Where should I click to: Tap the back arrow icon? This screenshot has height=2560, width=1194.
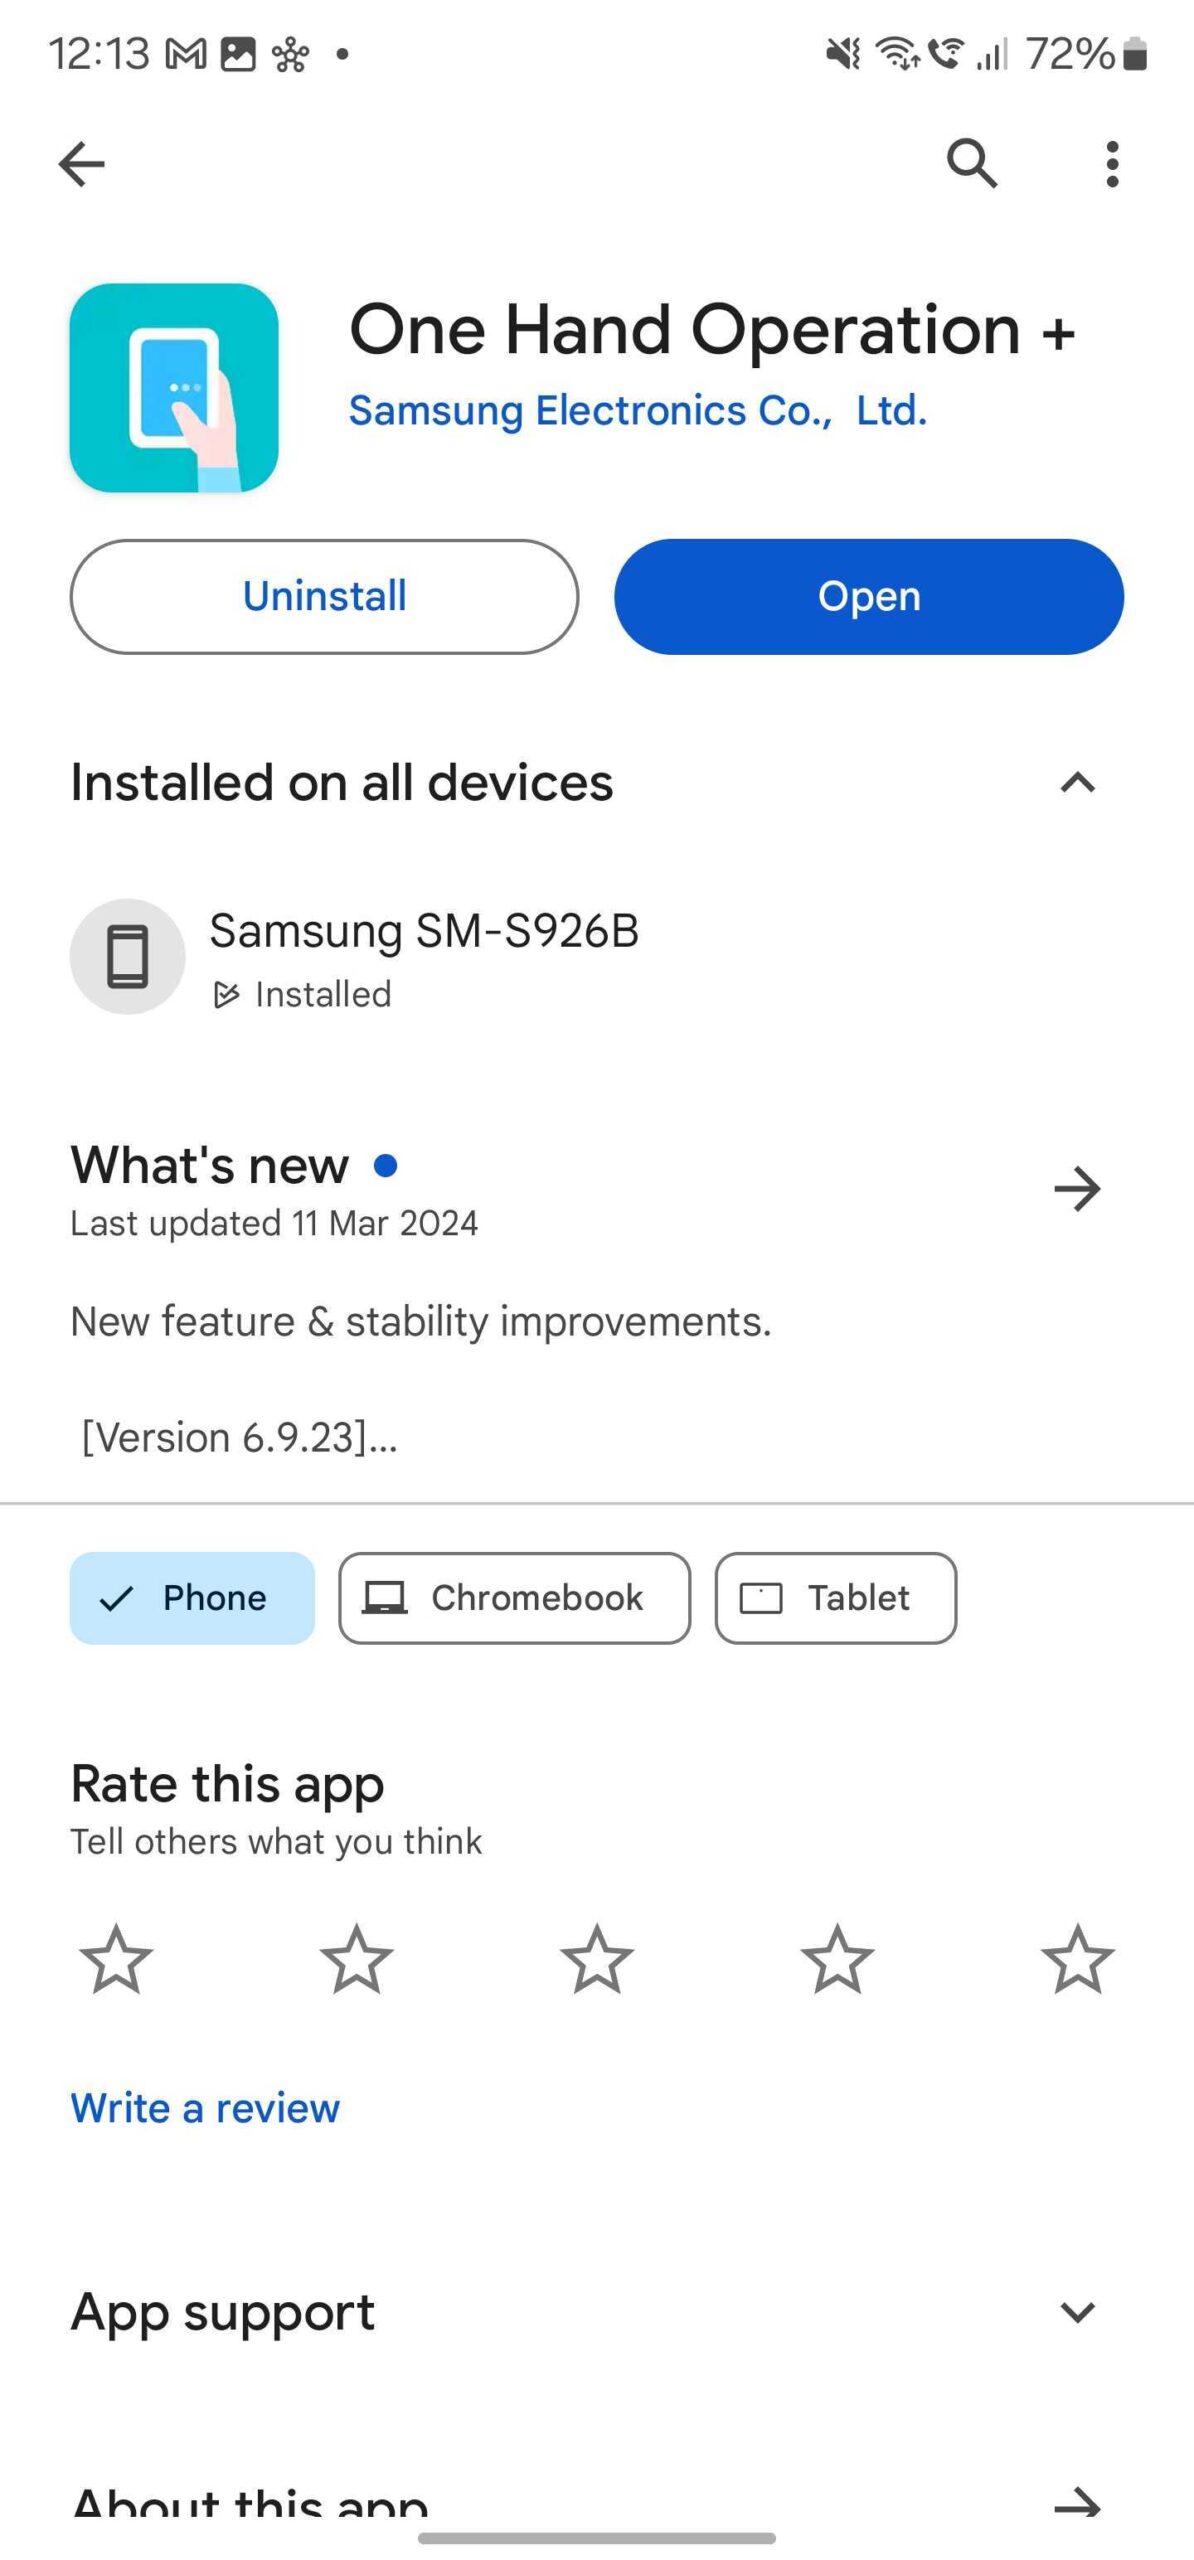(82, 164)
